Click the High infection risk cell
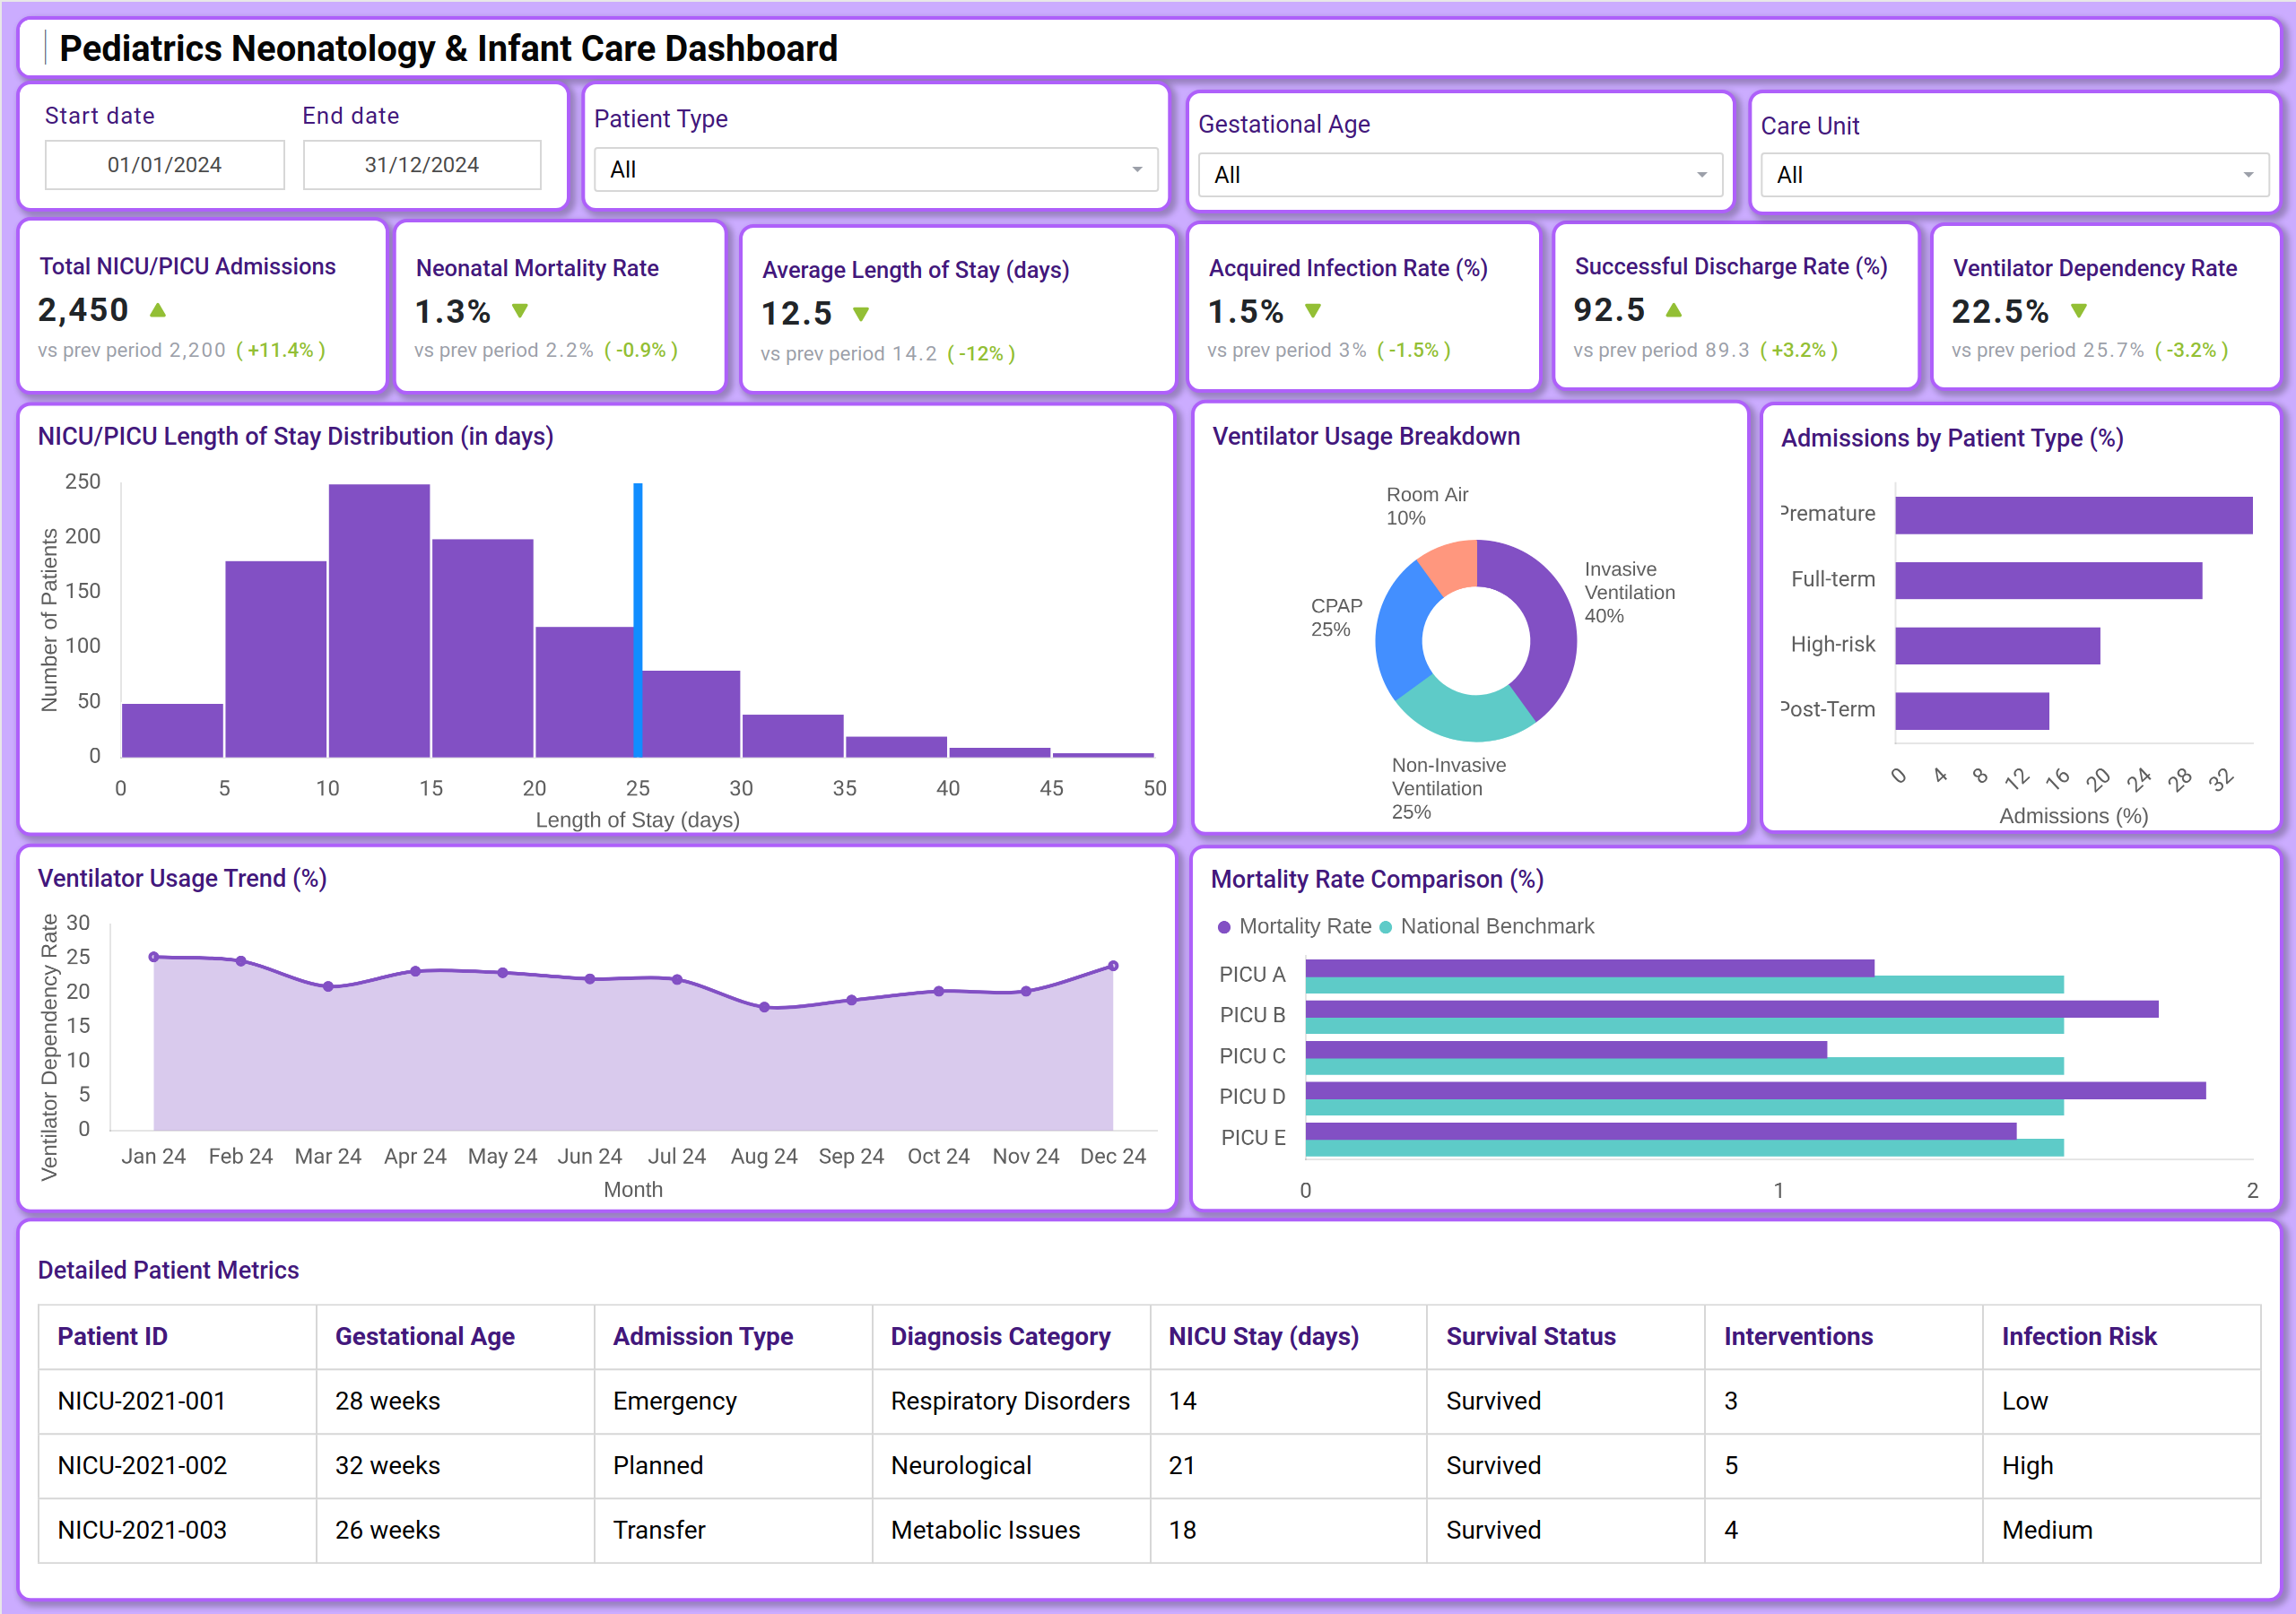Image resolution: width=2296 pixels, height=1614 pixels. point(2121,1466)
